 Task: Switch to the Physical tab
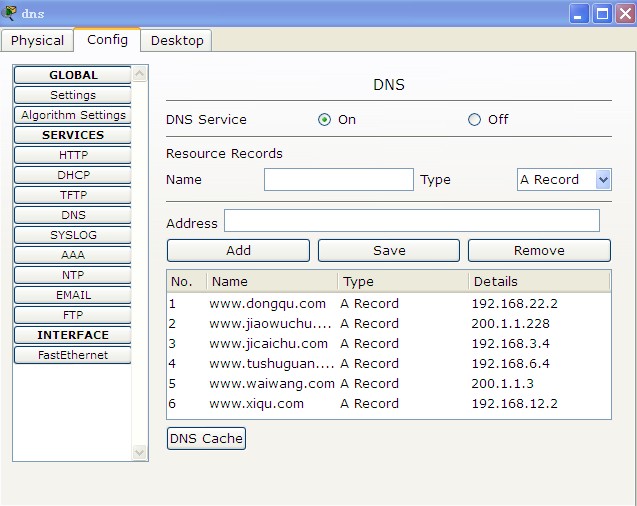[37, 40]
